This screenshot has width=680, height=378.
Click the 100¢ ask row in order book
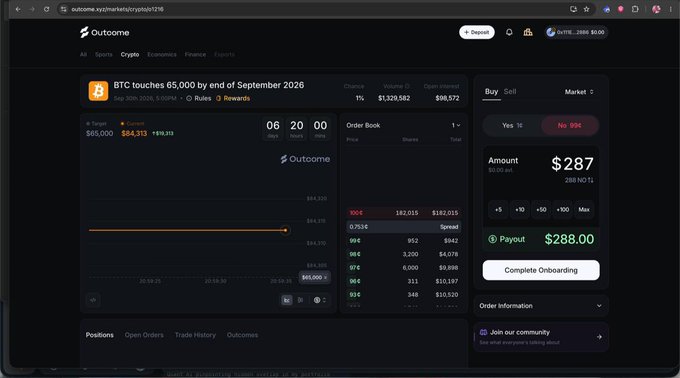tap(403, 213)
